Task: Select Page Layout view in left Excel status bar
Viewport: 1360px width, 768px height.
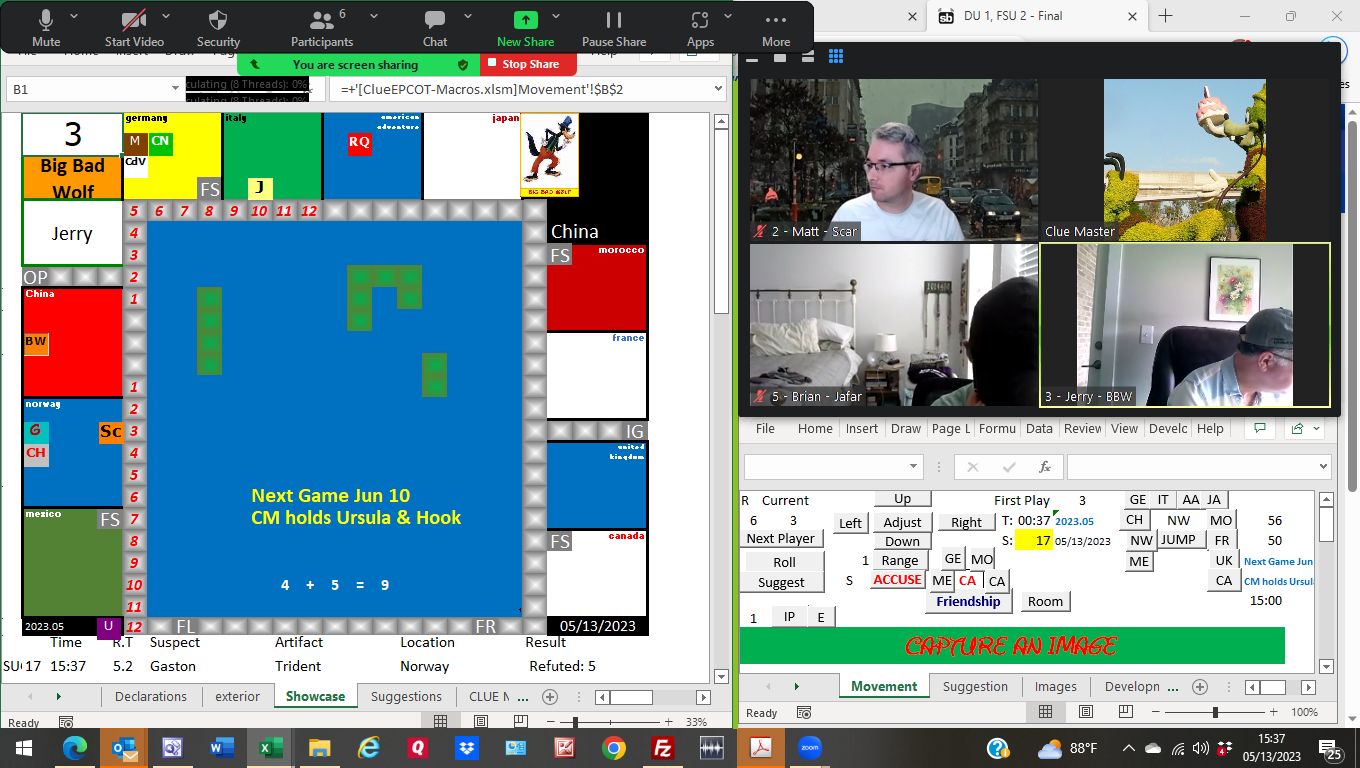Action: tap(481, 722)
